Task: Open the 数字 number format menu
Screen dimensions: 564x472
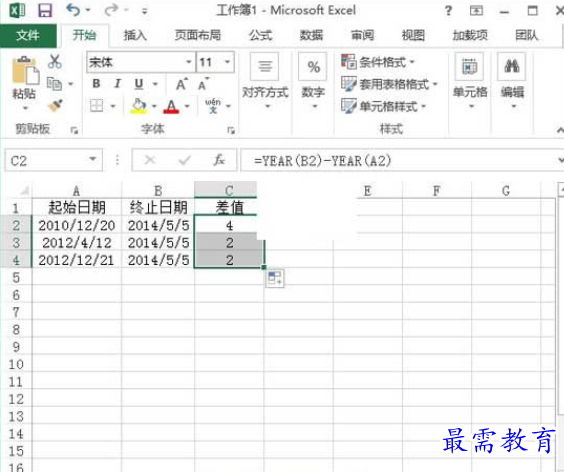Action: (x=313, y=82)
